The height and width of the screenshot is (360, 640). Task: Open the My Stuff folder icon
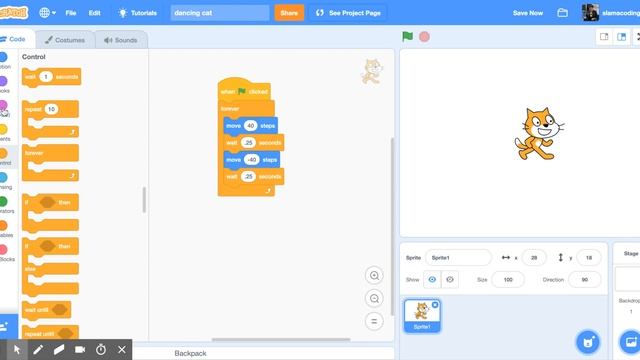pos(562,13)
